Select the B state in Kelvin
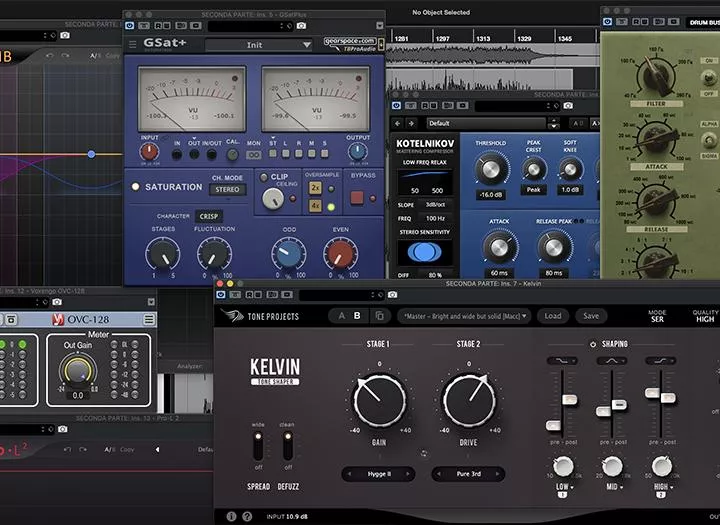This screenshot has width=720, height=525. tap(357, 316)
